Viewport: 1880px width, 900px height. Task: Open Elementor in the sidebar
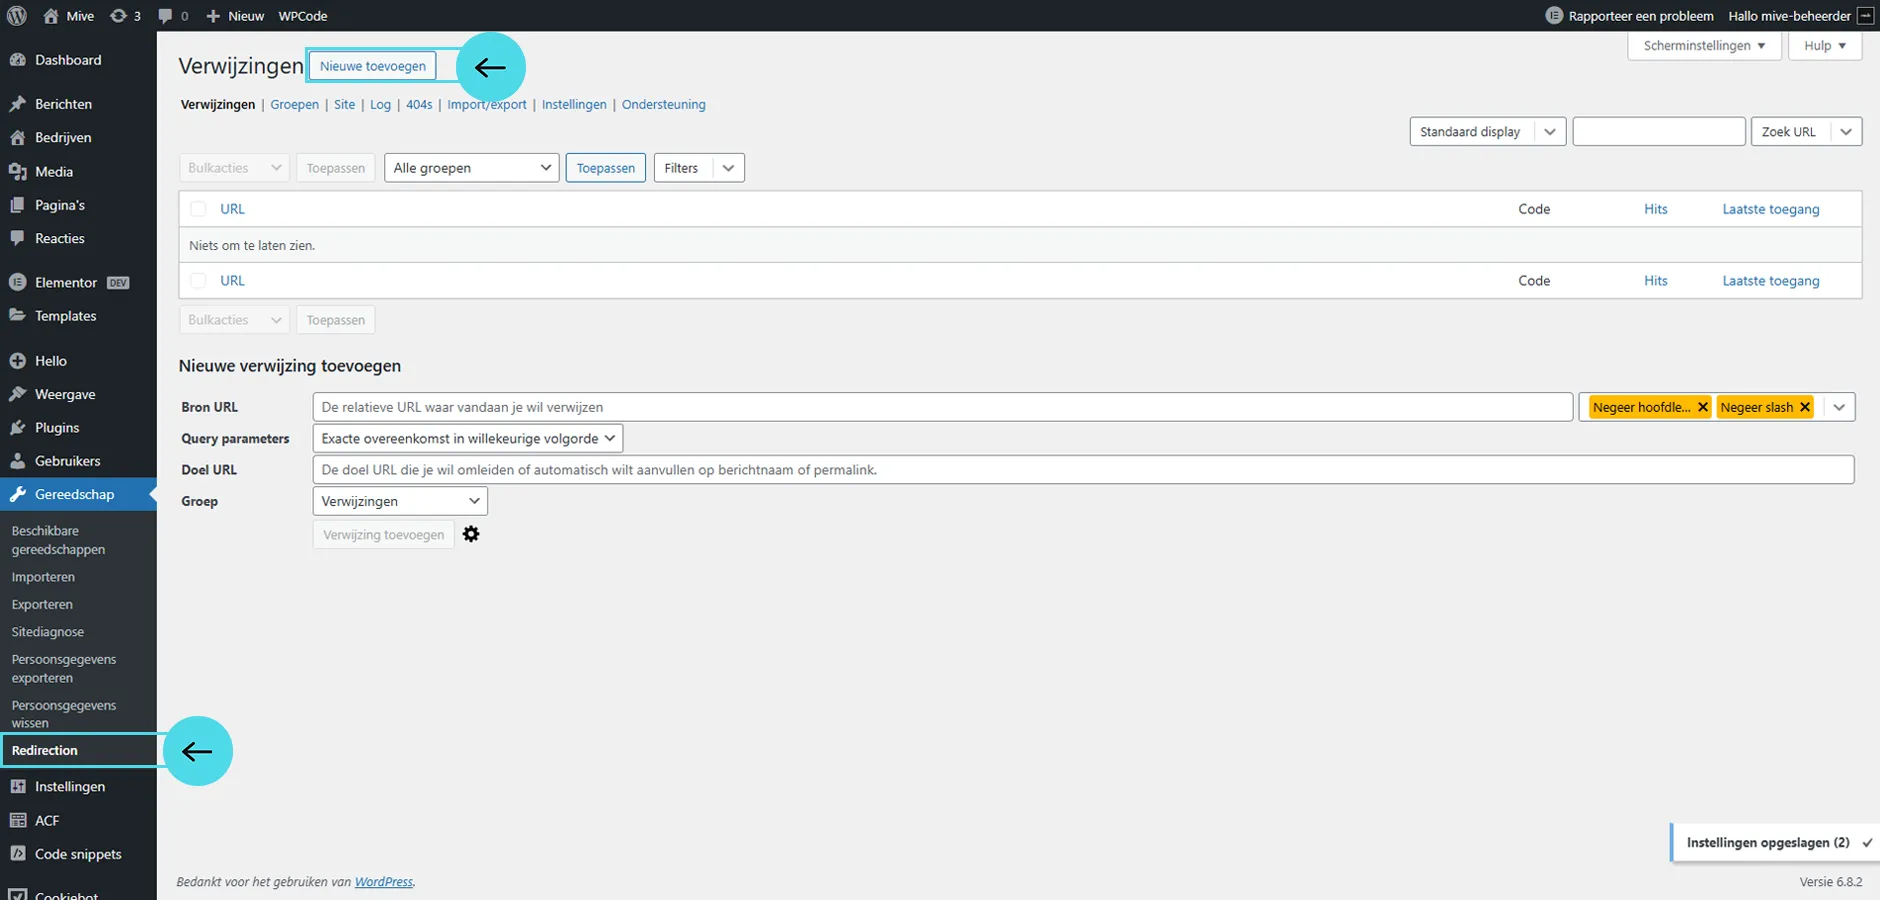click(65, 282)
